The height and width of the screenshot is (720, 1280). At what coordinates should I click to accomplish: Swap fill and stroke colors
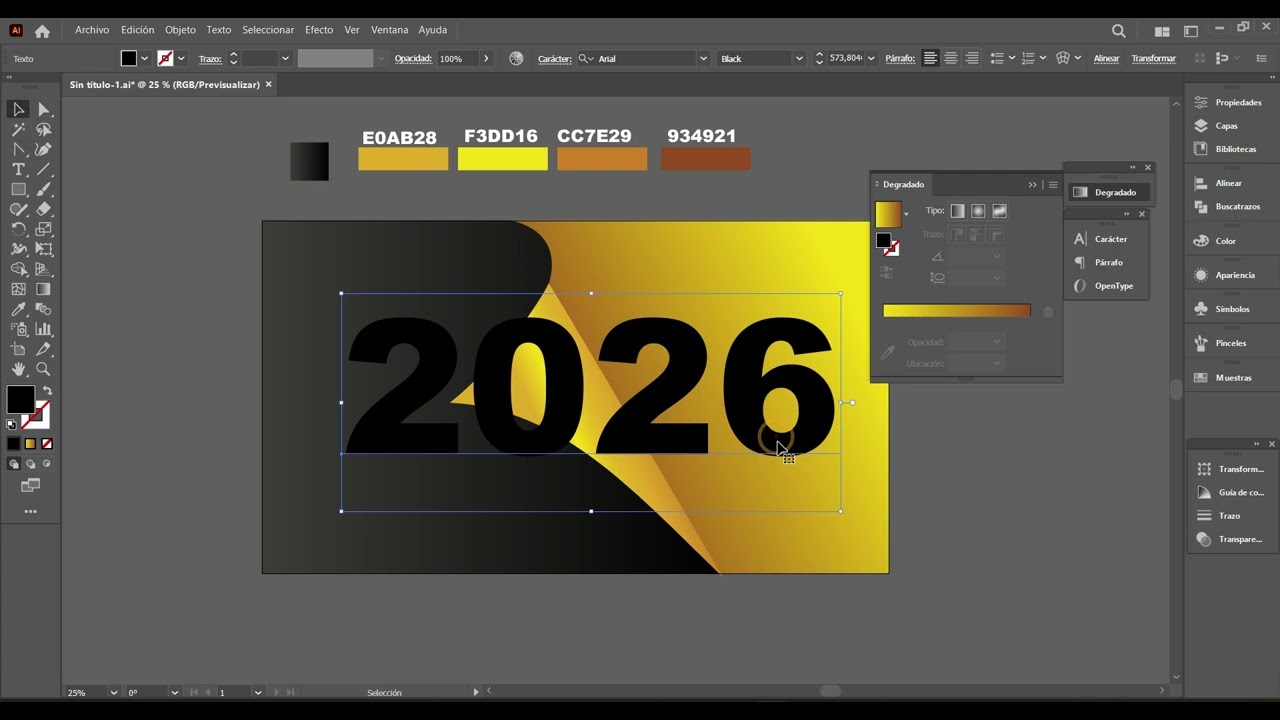pos(46,391)
